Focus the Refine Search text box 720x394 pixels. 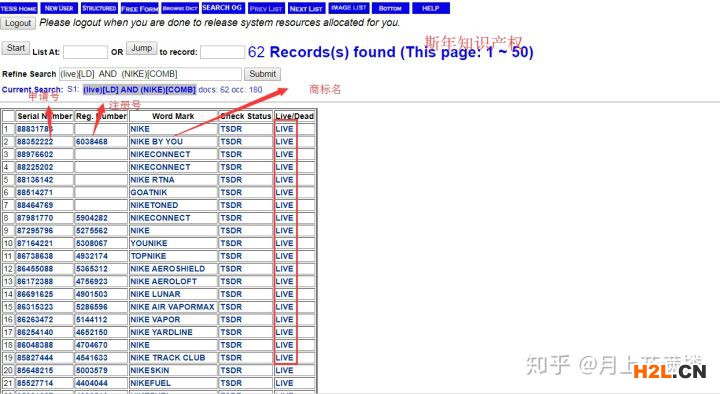pos(150,74)
